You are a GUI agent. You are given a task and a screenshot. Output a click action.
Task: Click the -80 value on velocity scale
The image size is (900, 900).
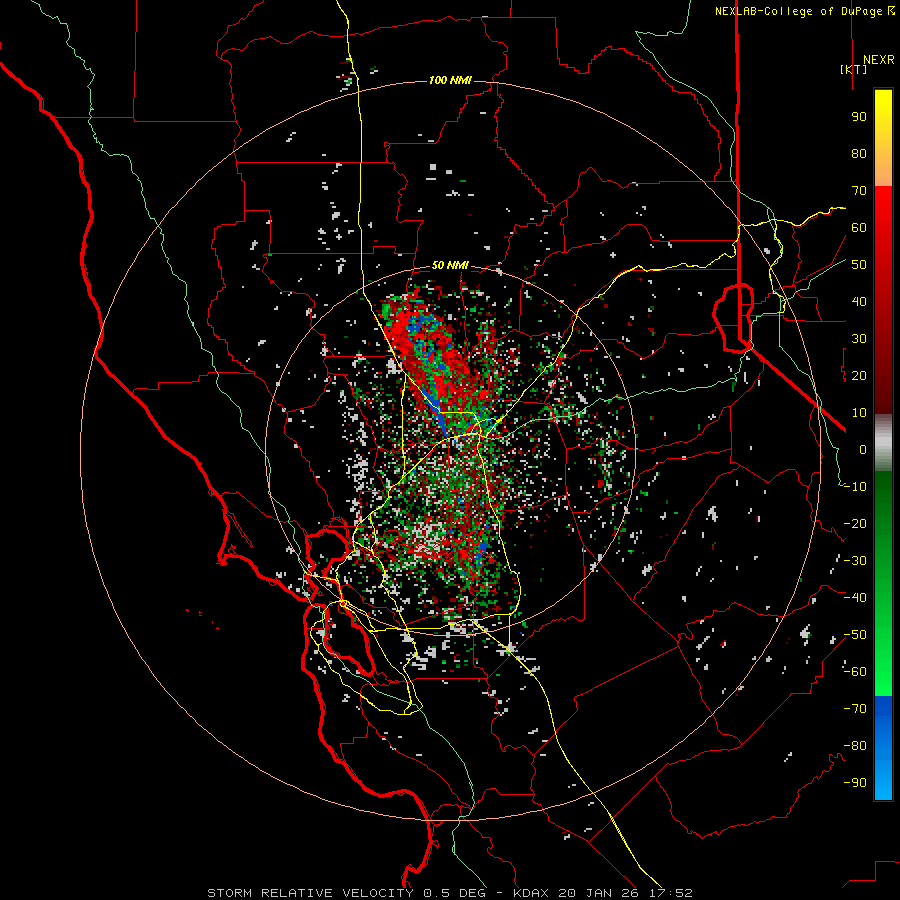[855, 746]
